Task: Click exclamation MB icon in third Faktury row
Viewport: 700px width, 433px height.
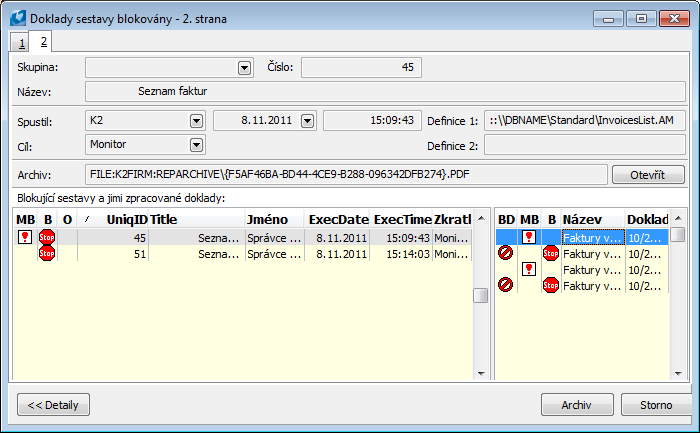Action: (529, 269)
